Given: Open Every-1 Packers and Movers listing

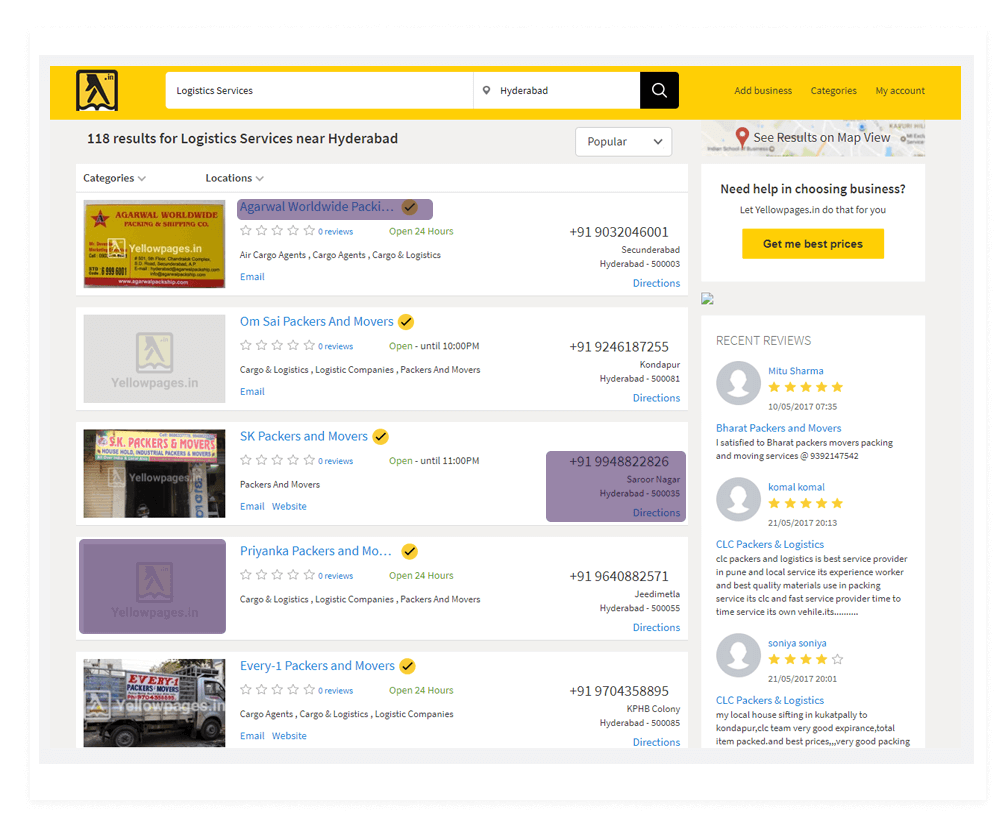Looking at the screenshot, I should [317, 666].
